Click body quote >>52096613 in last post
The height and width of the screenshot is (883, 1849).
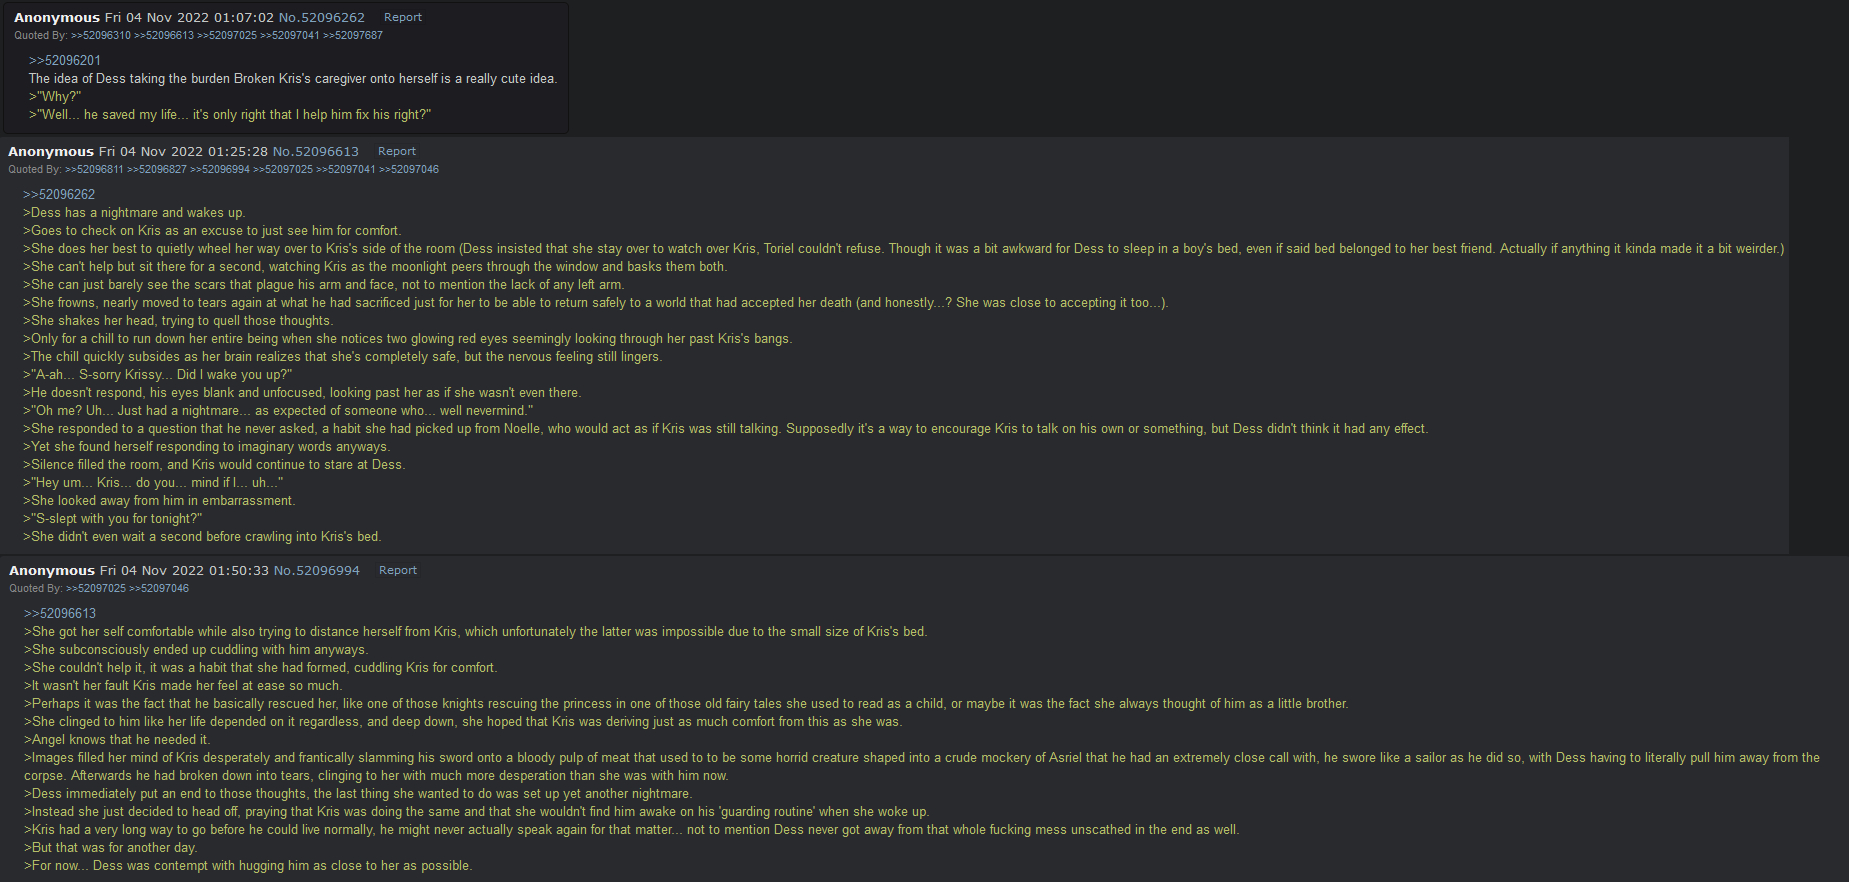60,613
